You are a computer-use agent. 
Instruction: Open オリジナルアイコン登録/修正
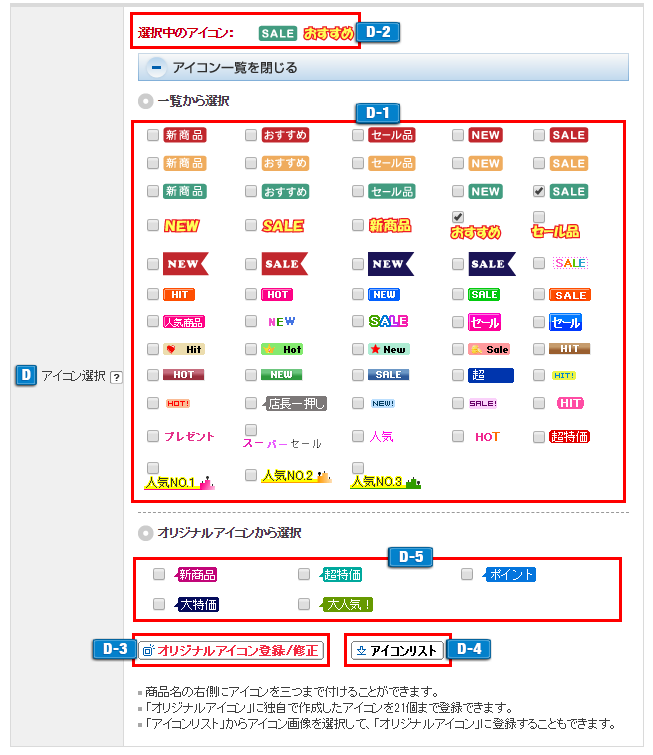point(231,651)
